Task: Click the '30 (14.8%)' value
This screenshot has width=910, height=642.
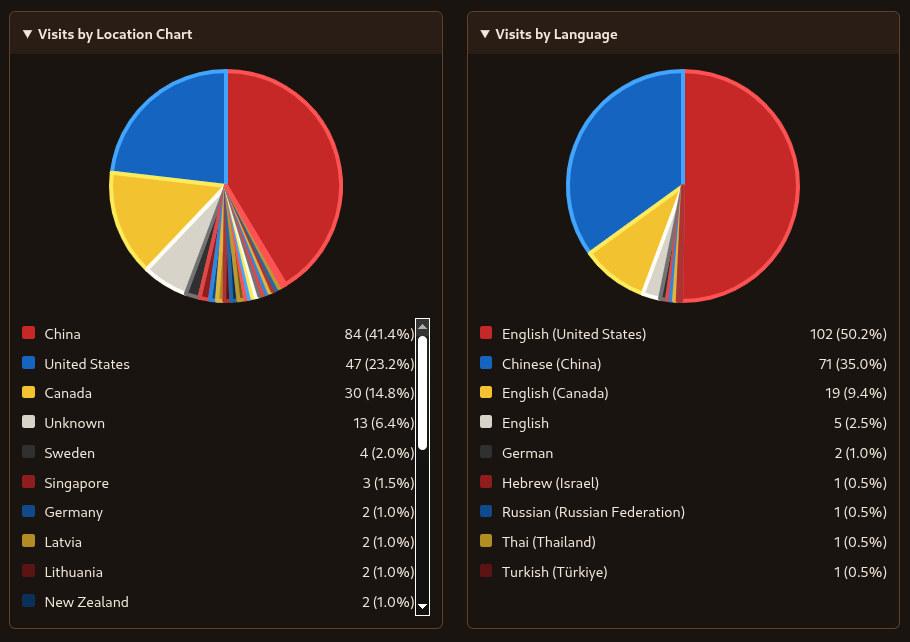Action: click(x=379, y=394)
